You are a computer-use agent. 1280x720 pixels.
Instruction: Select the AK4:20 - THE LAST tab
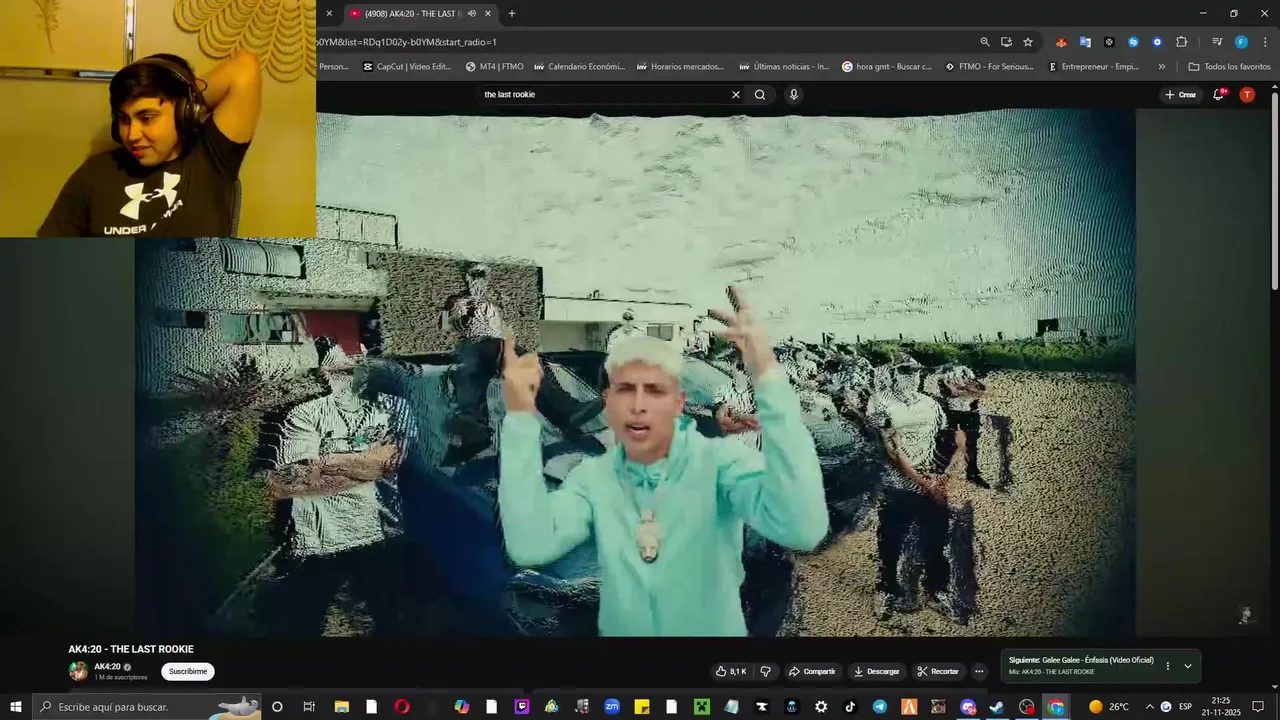coord(420,14)
